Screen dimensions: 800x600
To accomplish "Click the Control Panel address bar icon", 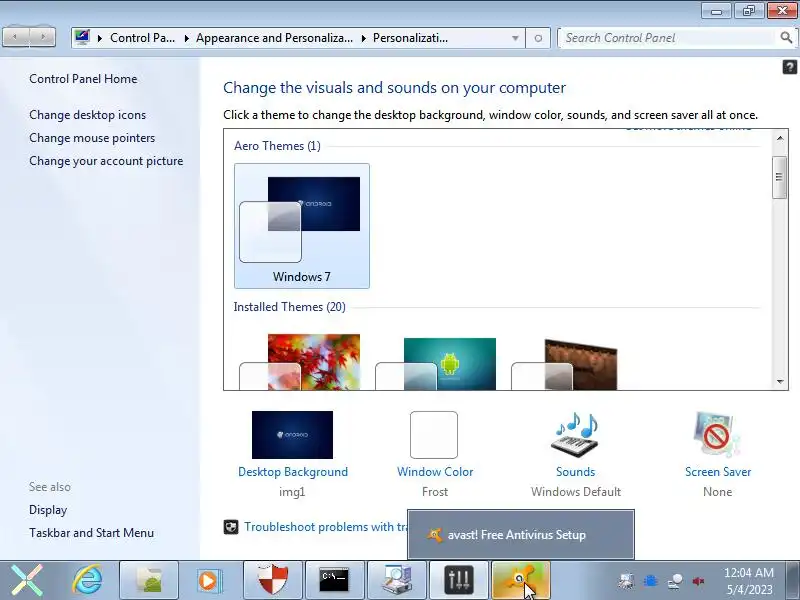I will click(82, 37).
